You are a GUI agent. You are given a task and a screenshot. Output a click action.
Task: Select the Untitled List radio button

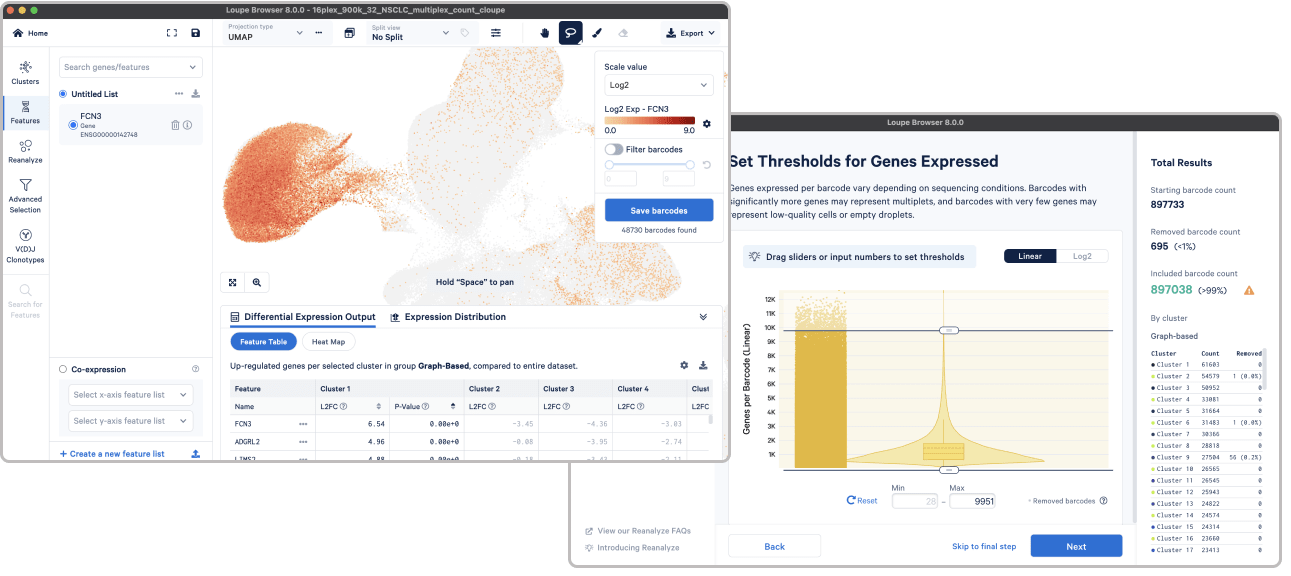pyautogui.click(x=64, y=94)
